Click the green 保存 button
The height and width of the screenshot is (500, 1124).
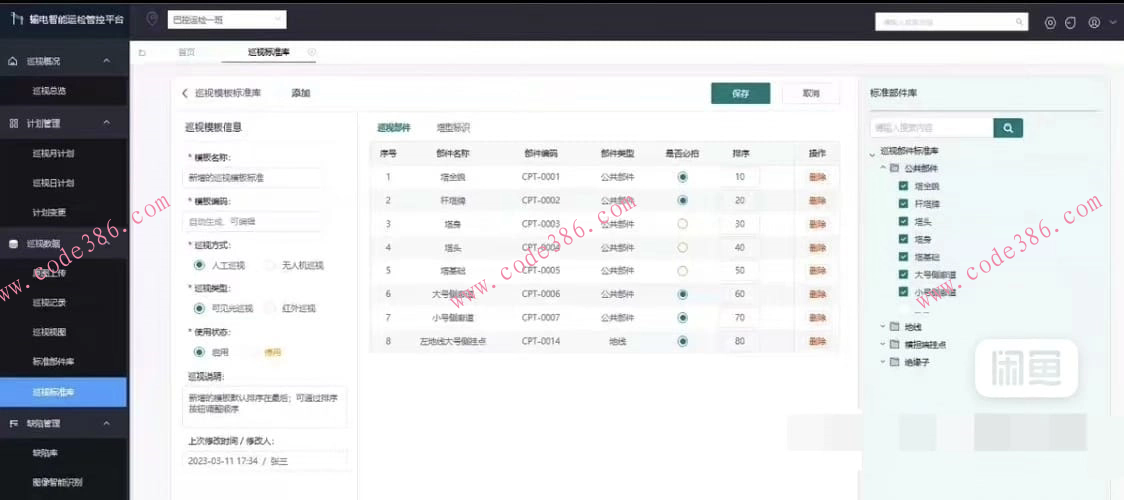click(740, 94)
